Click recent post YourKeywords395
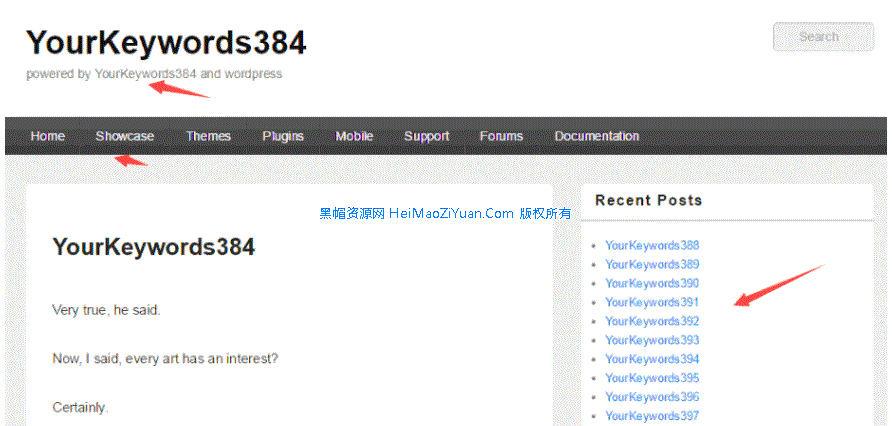The image size is (892, 426). coord(652,378)
